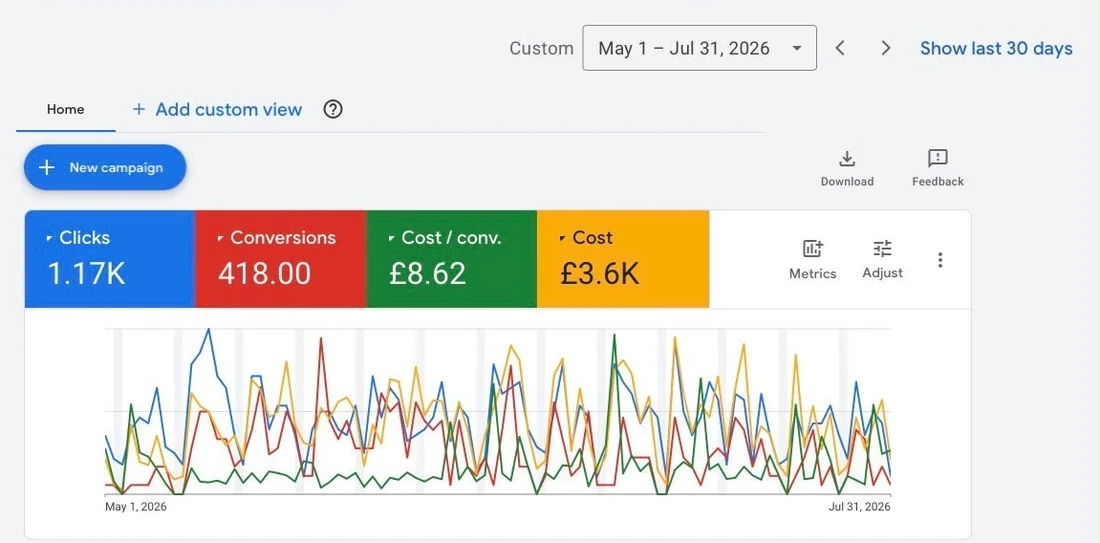1100x543 pixels.
Task: Go to next date period arrow
Action: tap(886, 48)
